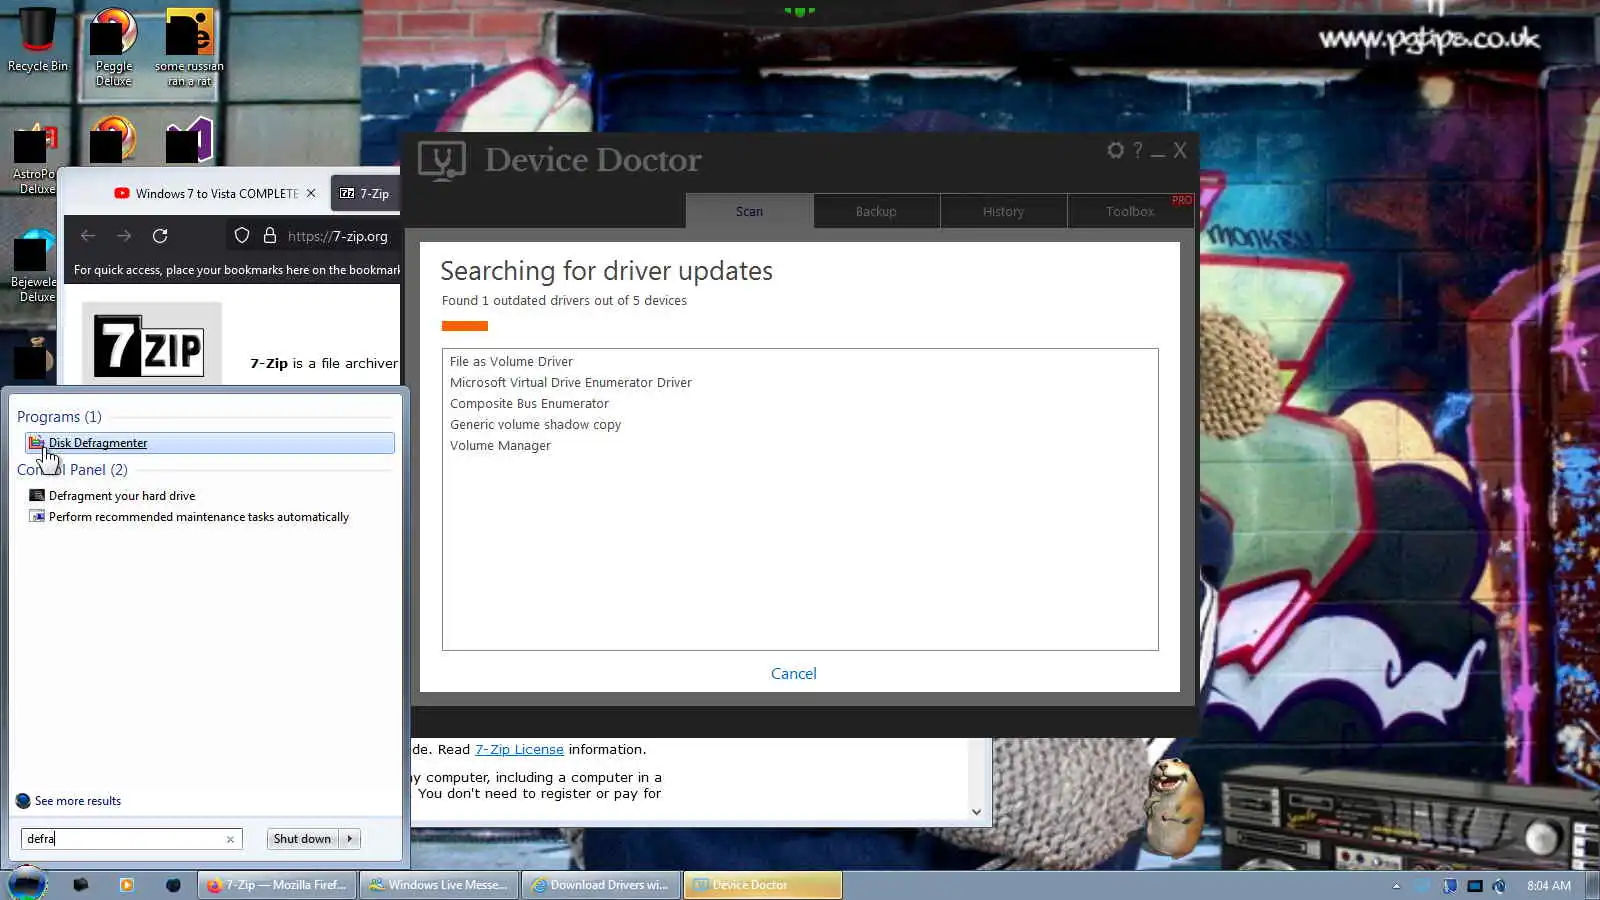The image size is (1600, 900).
Task: Open the Toolbox PRO tab in Device Doctor
Action: 1130,211
